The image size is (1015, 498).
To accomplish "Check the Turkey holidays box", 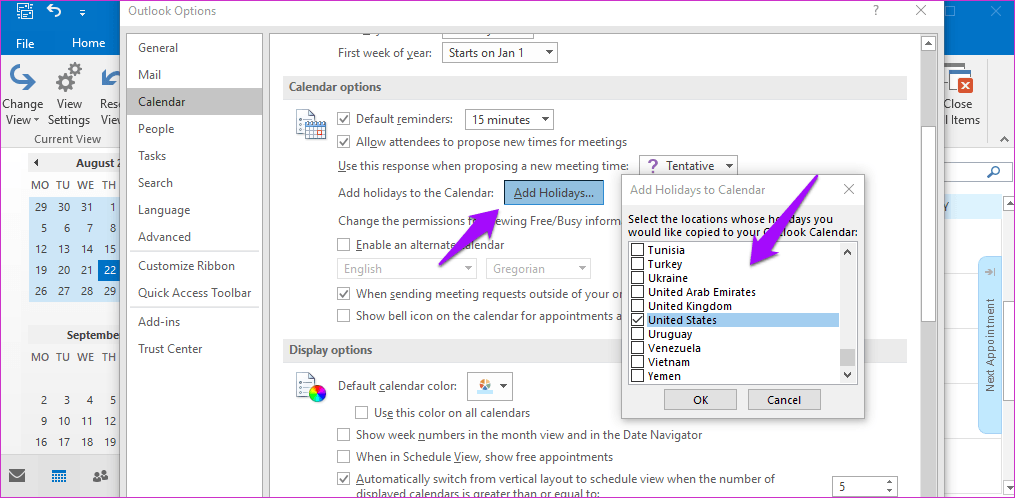I will pos(638,264).
